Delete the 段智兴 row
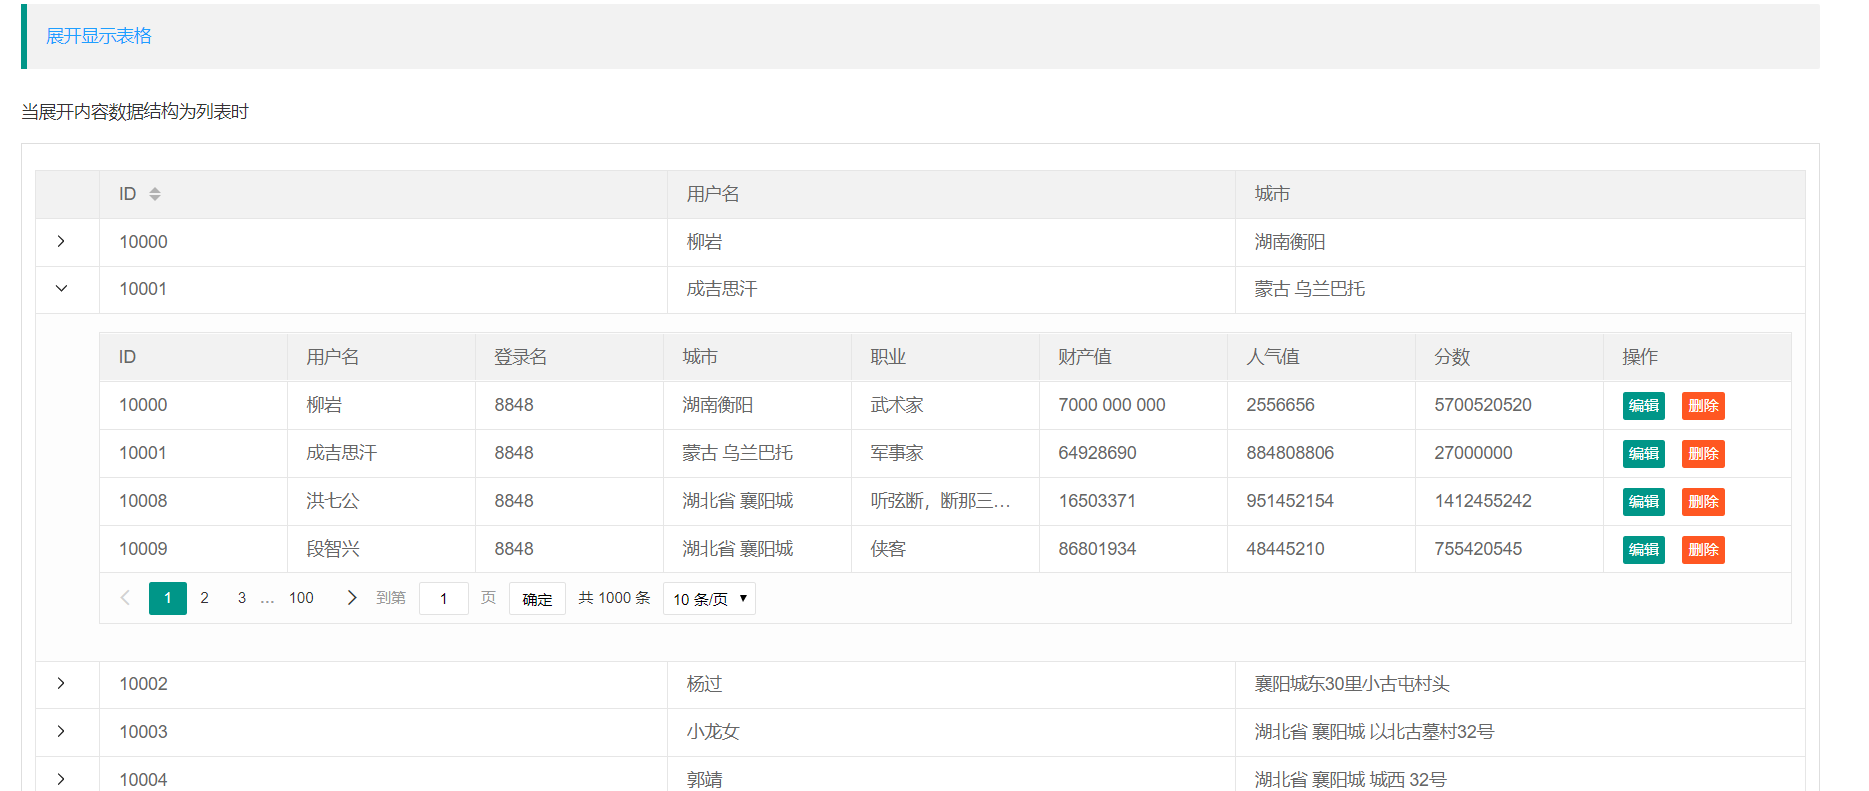 [1702, 550]
